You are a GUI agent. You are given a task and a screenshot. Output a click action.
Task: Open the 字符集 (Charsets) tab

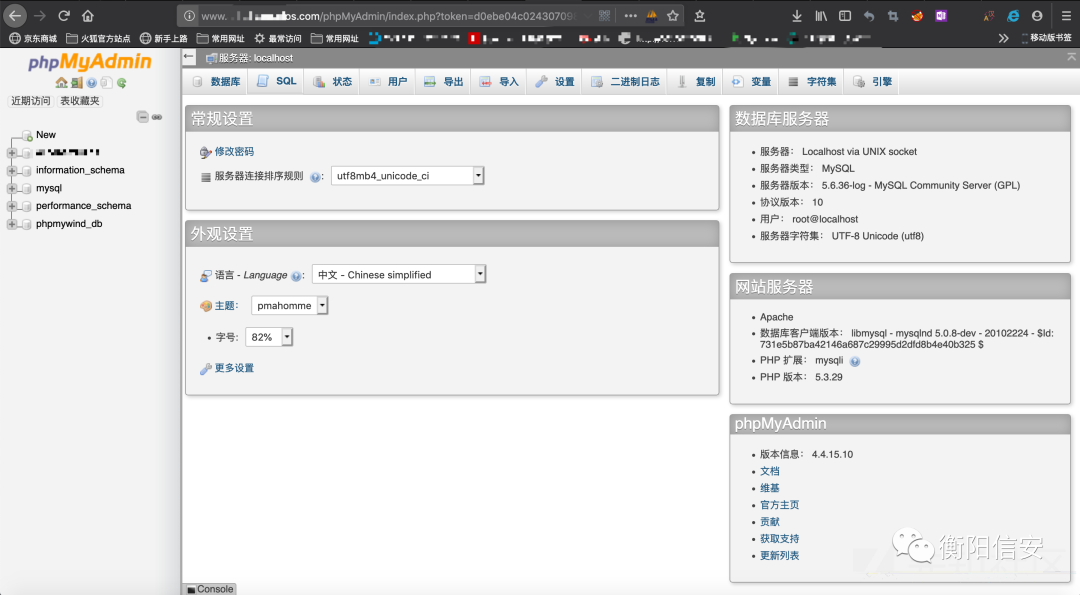click(x=813, y=81)
